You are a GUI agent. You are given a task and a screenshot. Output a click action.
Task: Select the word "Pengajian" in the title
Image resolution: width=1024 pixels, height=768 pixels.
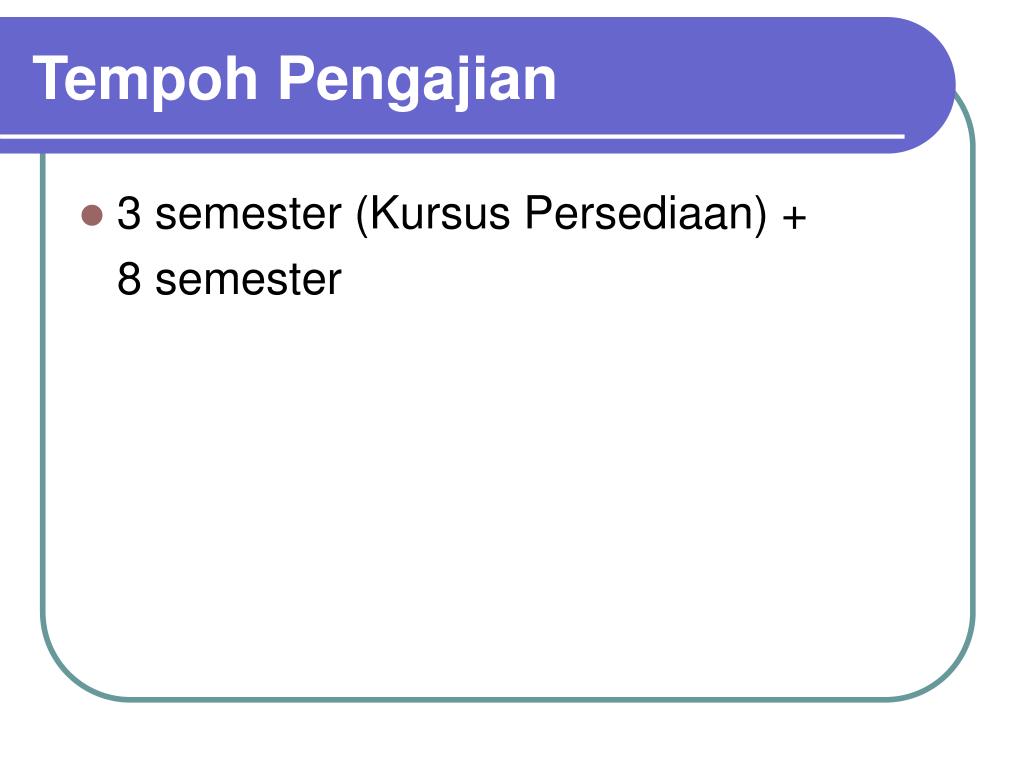coord(417,81)
